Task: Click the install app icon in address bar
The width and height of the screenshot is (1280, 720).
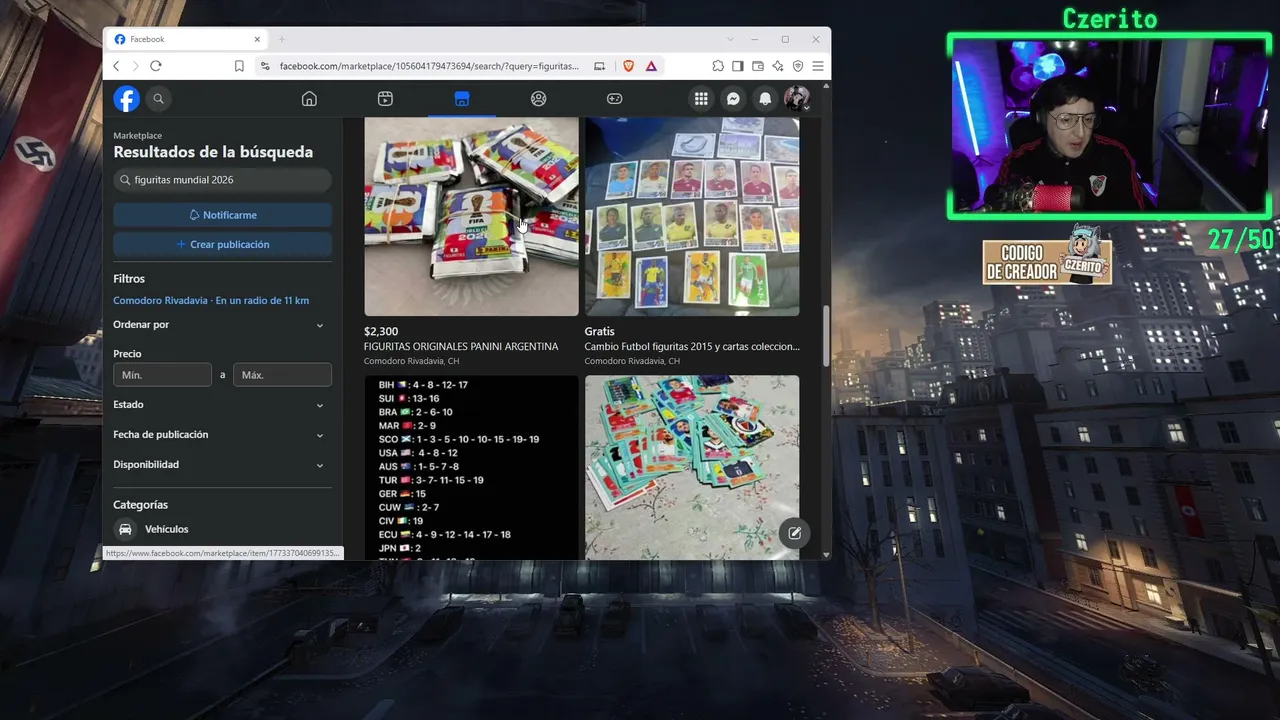Action: tap(599, 66)
